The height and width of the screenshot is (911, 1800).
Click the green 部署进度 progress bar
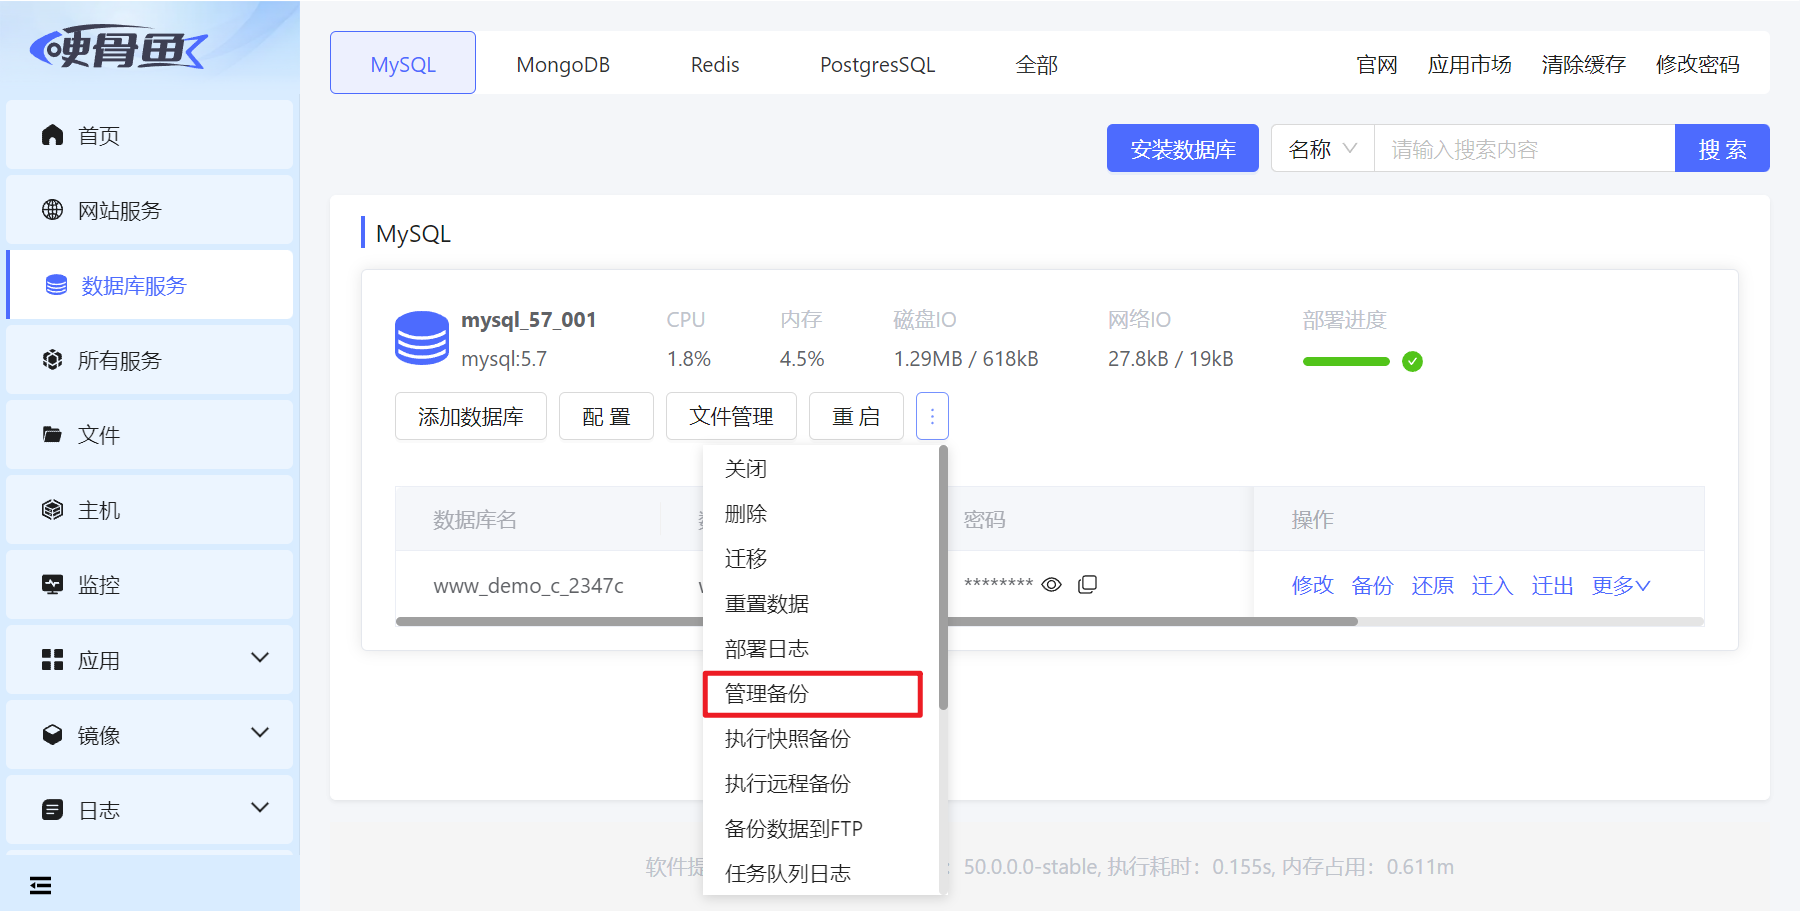1346,361
